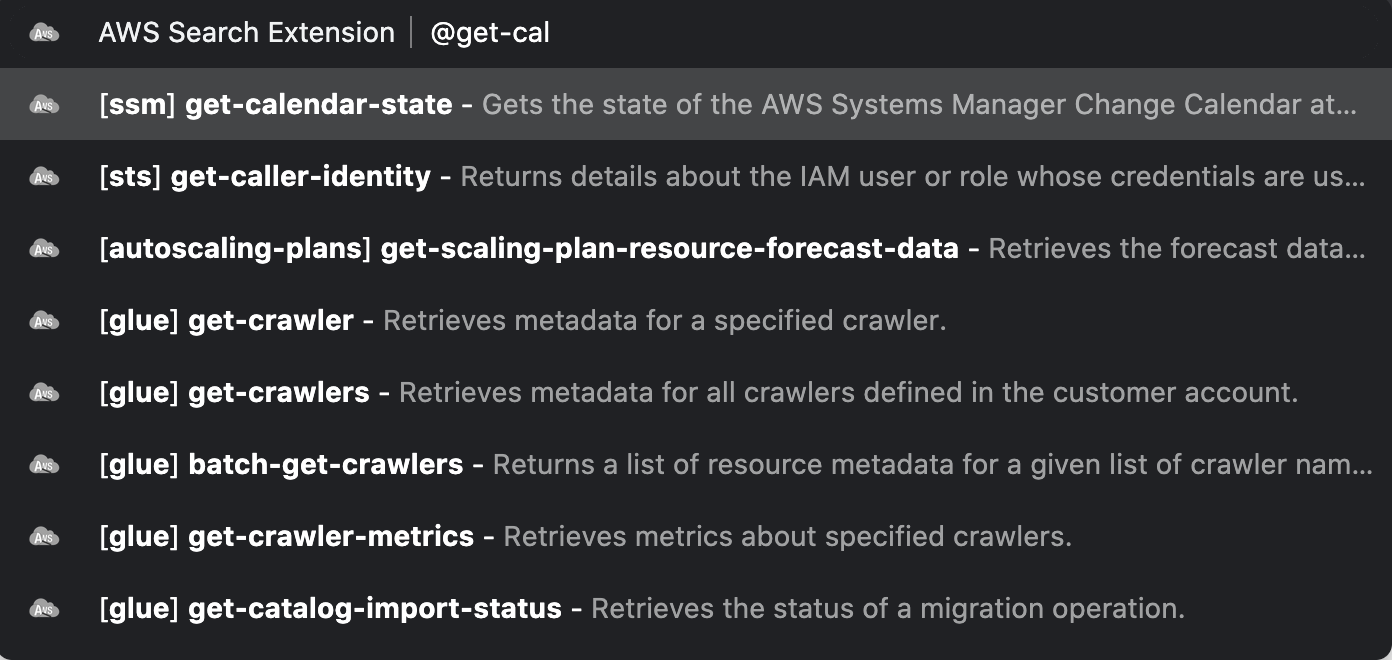Click the AWS Search Extension label
Viewport: 1392px width, 660px height.
[x=247, y=33]
